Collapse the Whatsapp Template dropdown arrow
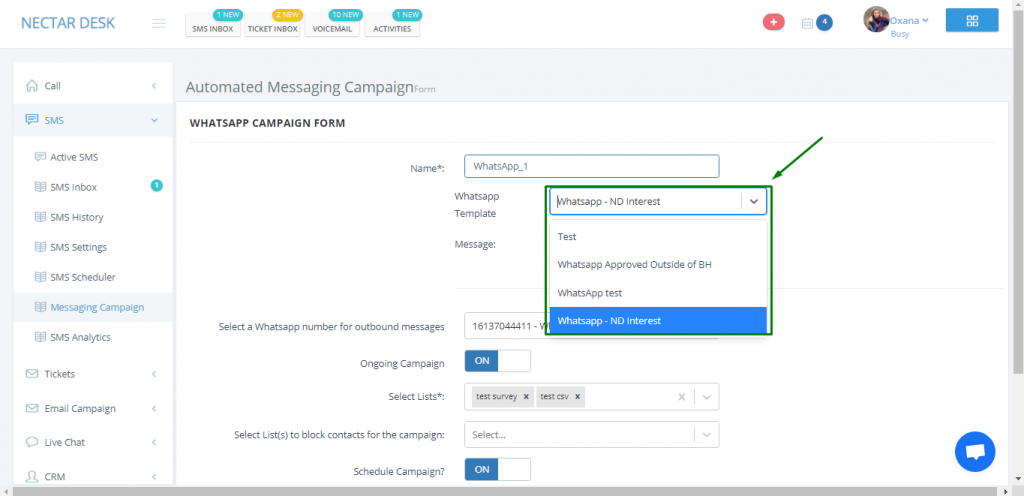 click(754, 202)
